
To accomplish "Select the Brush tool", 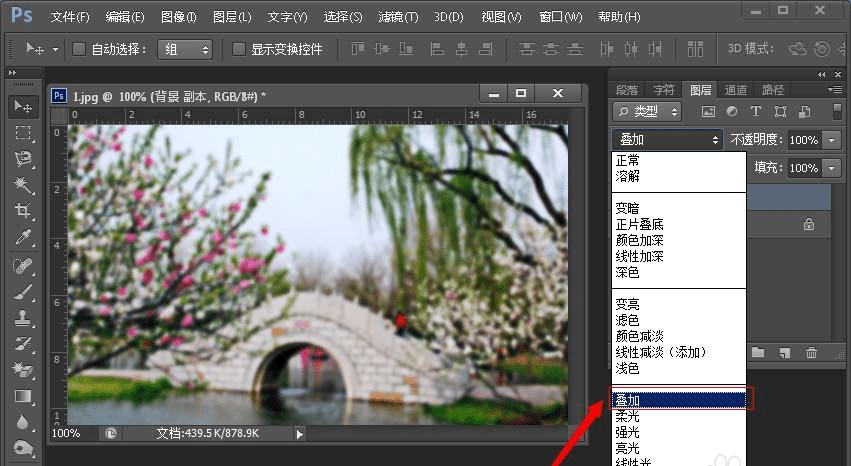I will 23,292.
